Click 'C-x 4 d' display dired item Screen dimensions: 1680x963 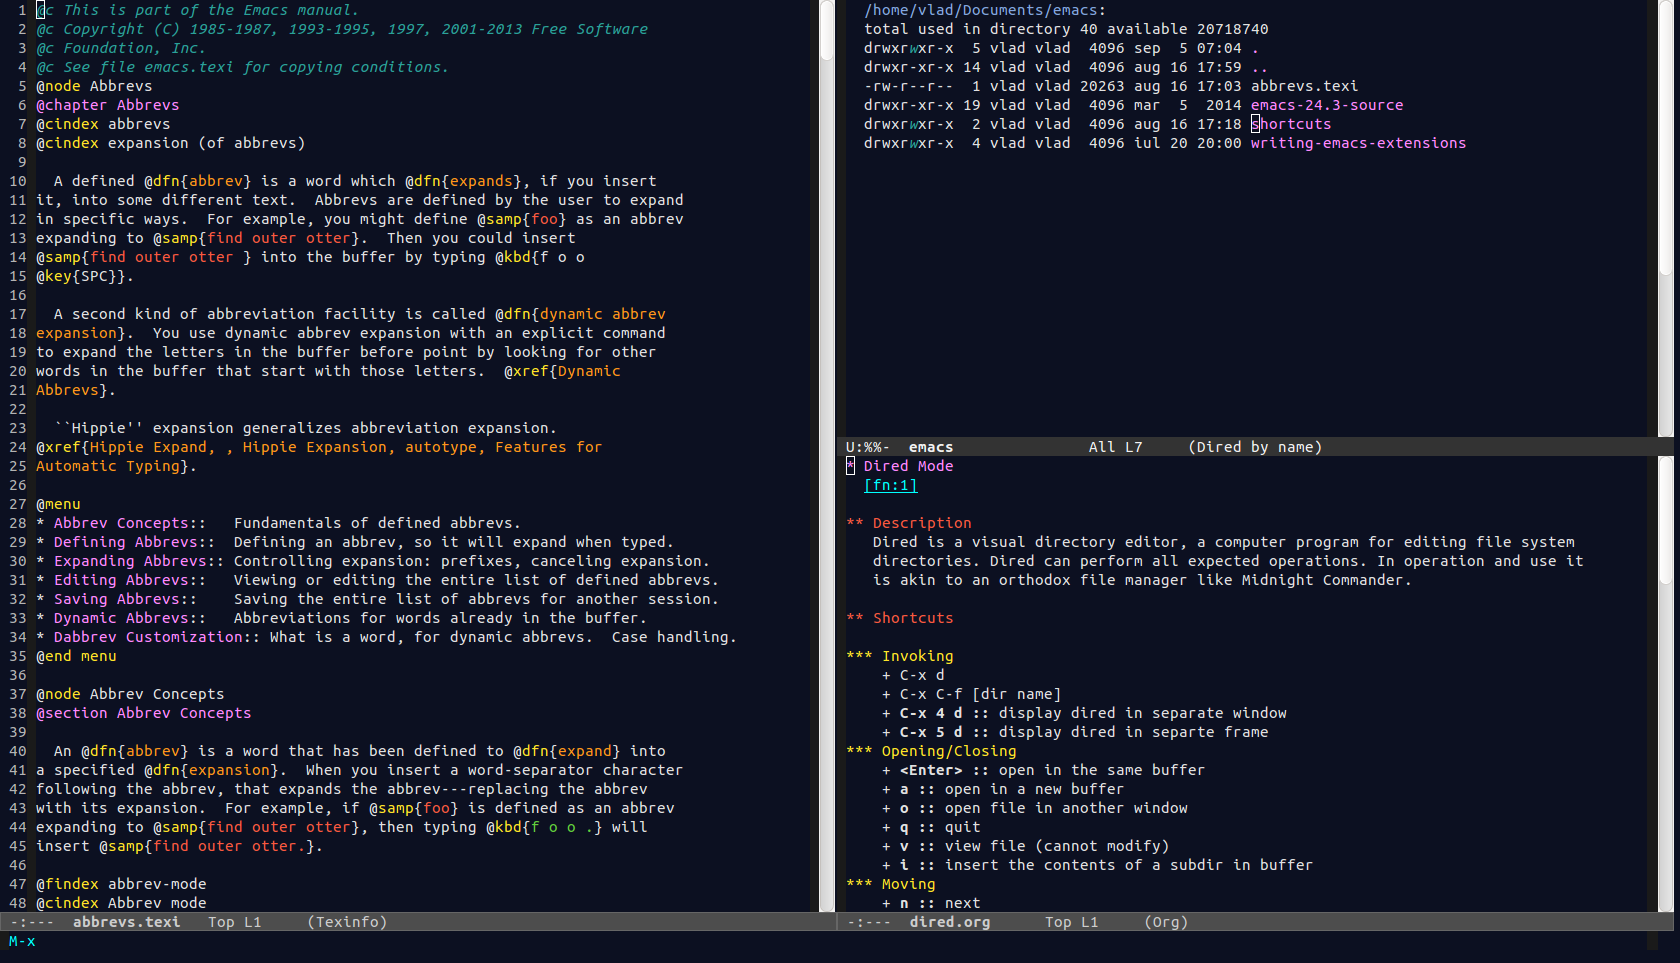point(1084,713)
